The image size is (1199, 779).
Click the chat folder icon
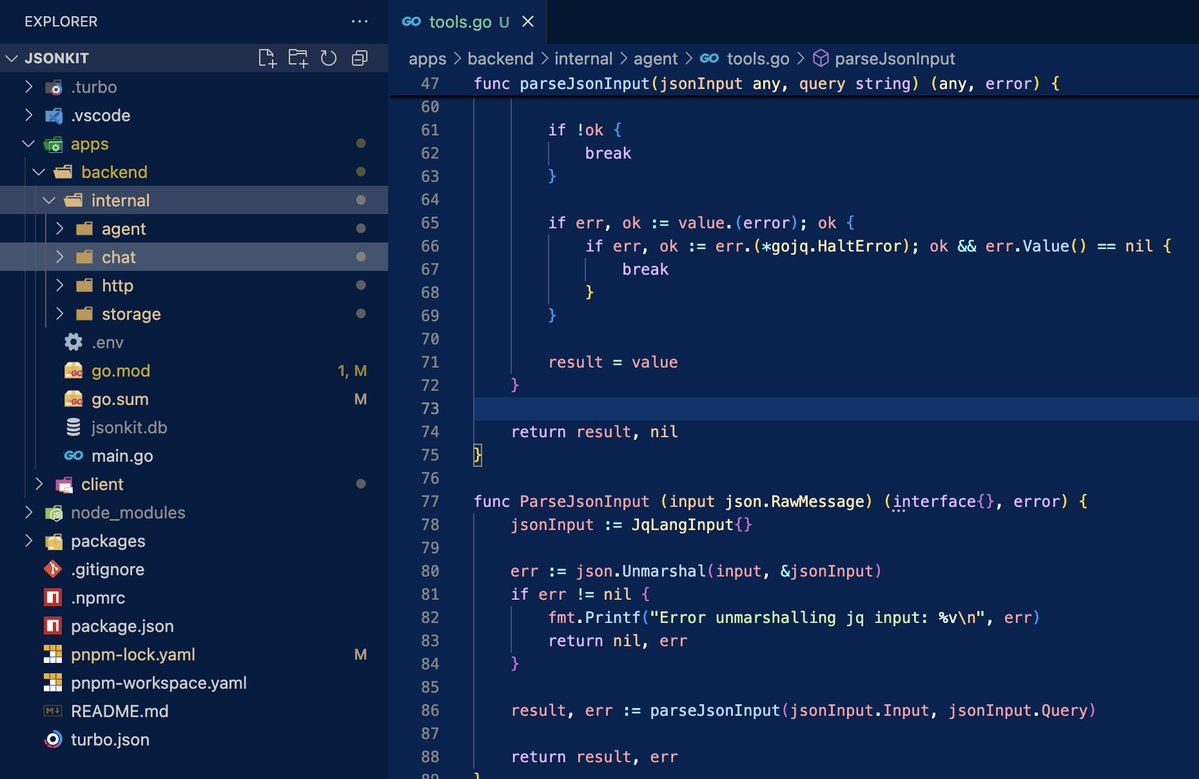pos(84,257)
